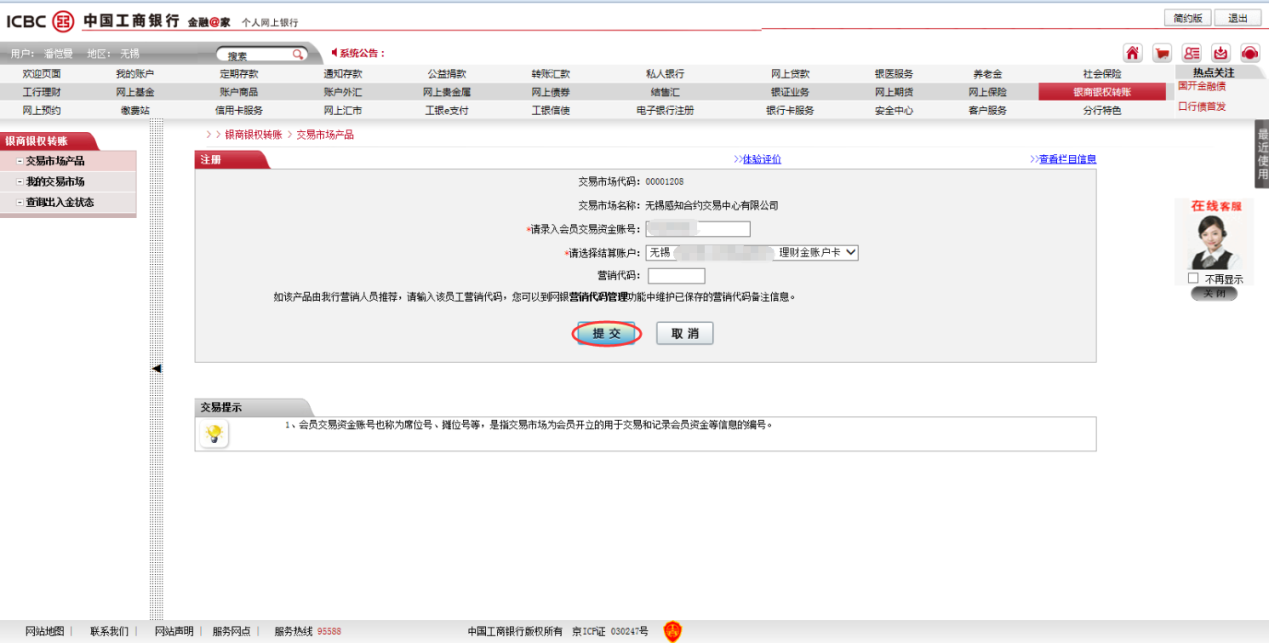Screen dimensions: 1269x643
Task: Open the 网上贷款 menu
Action: point(790,74)
